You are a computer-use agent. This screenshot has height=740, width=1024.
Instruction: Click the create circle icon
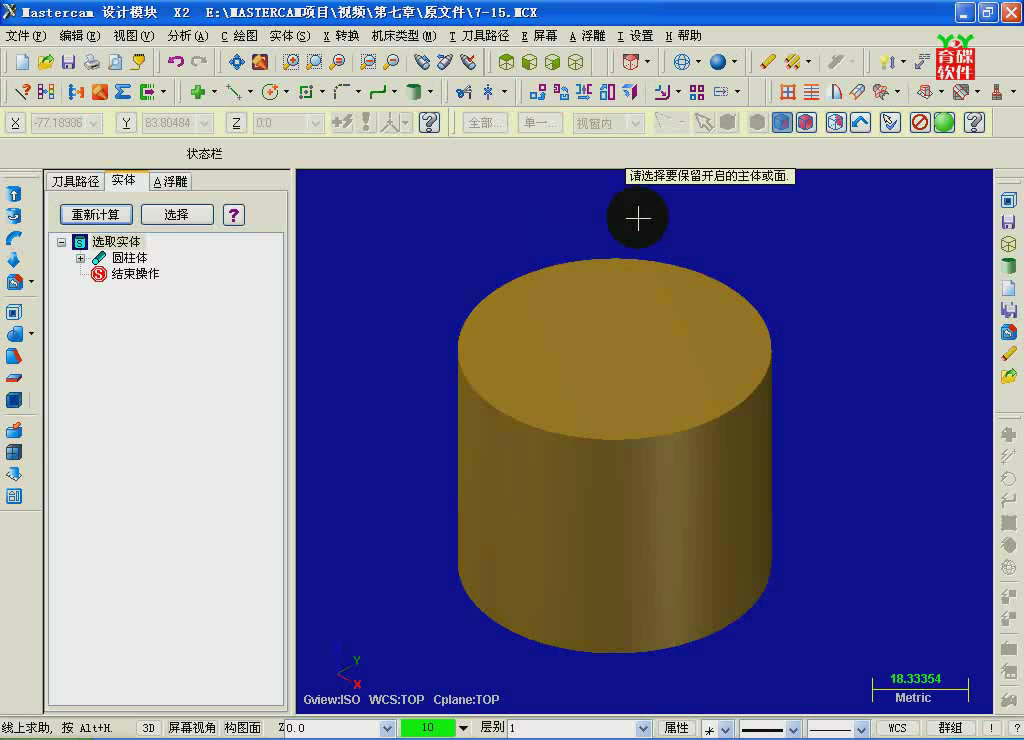pyautogui.click(x=269, y=92)
